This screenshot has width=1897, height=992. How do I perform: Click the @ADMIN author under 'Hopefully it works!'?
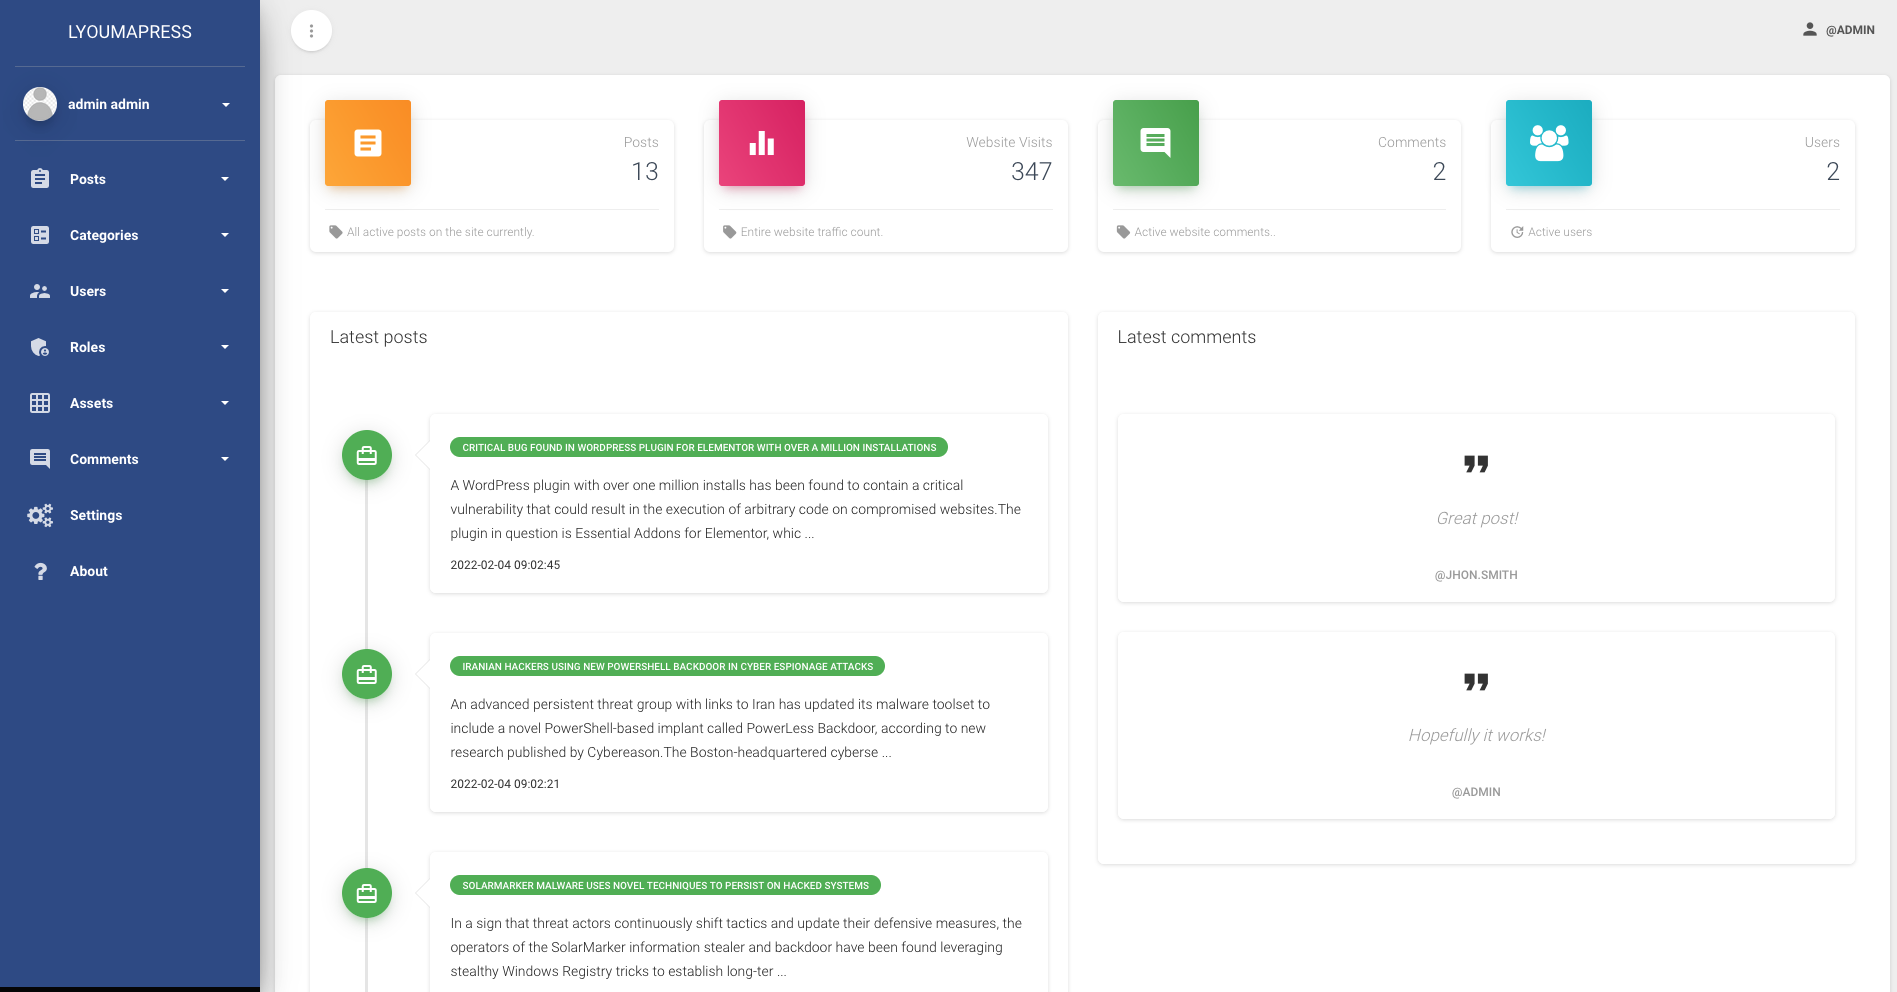(x=1476, y=792)
